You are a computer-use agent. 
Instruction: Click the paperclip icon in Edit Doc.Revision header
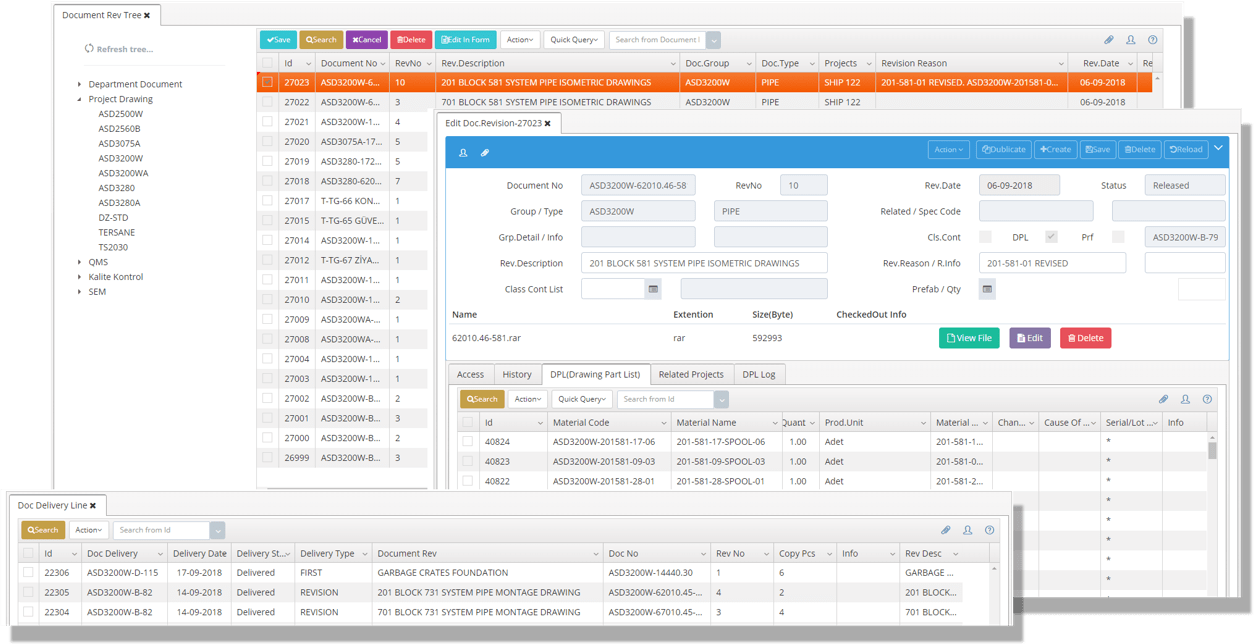coord(485,153)
